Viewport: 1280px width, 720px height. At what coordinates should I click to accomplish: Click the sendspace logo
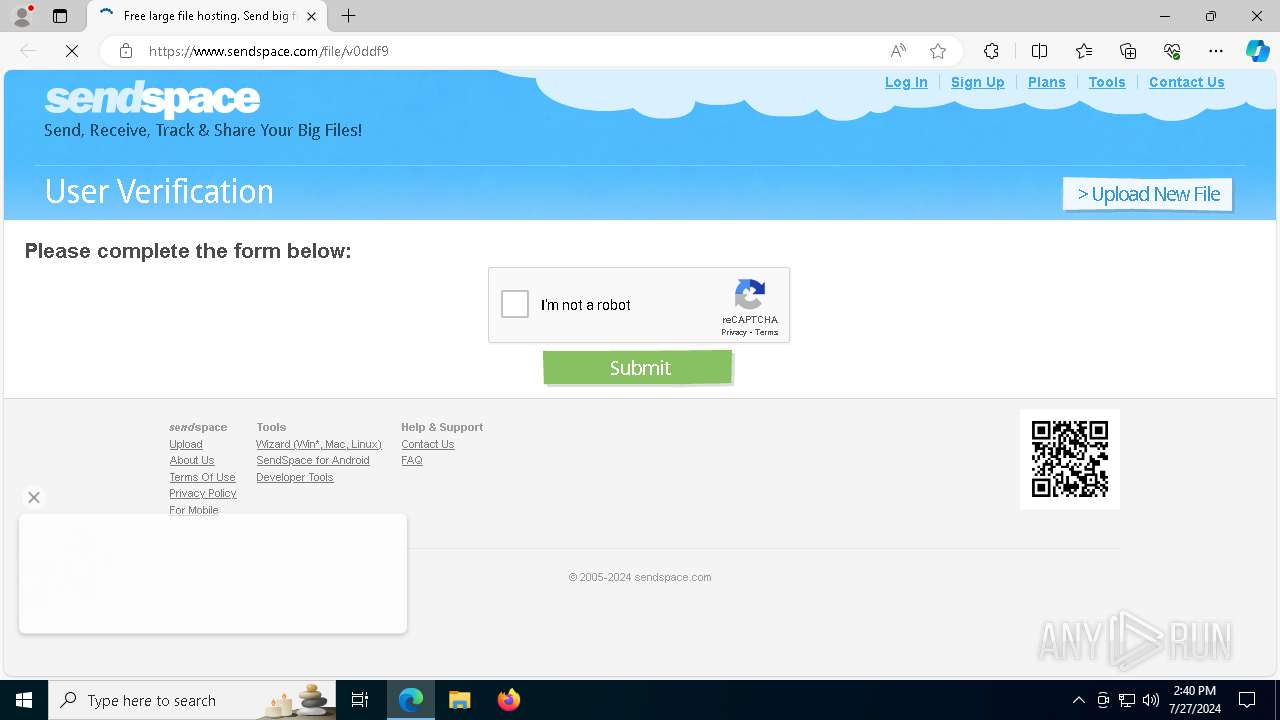click(152, 99)
